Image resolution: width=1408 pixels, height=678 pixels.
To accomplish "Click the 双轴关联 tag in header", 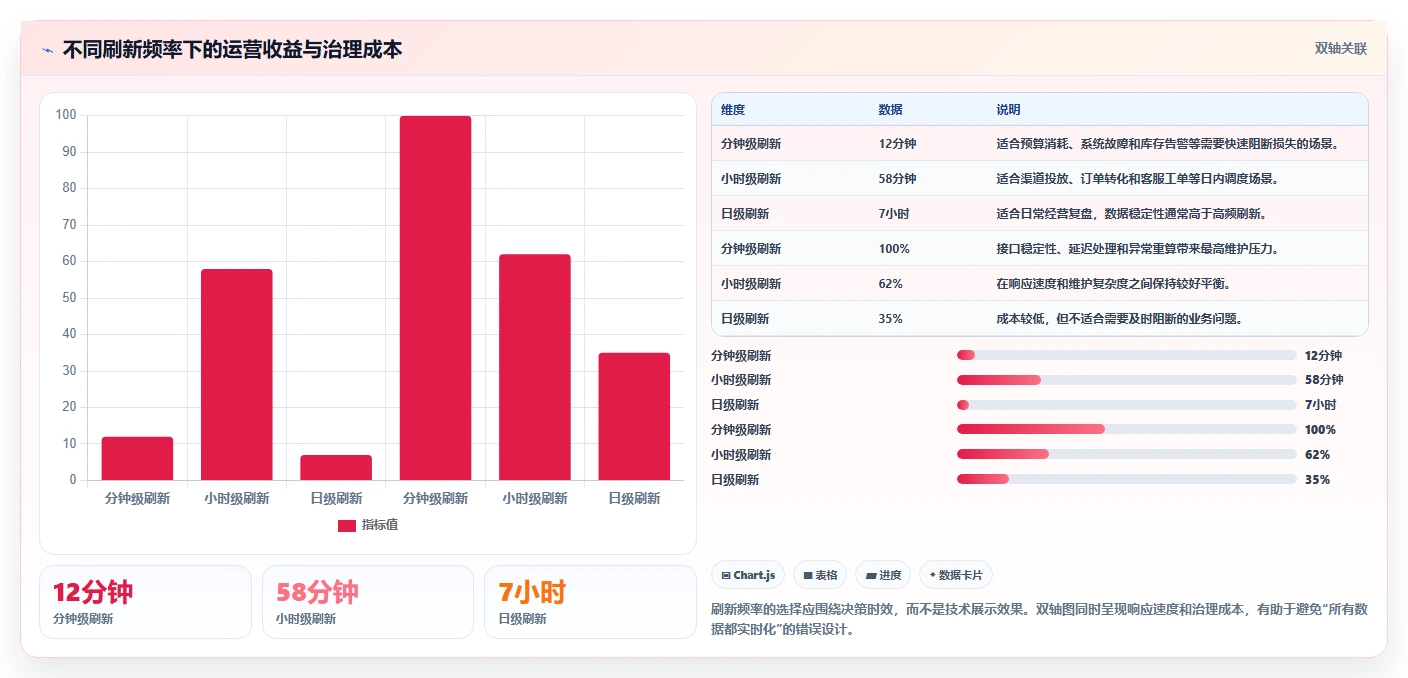I will 1340,48.
